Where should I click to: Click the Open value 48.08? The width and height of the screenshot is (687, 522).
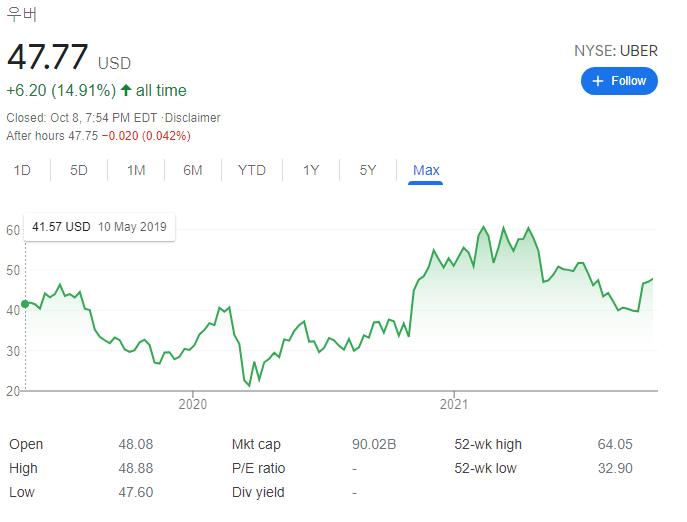click(136, 444)
